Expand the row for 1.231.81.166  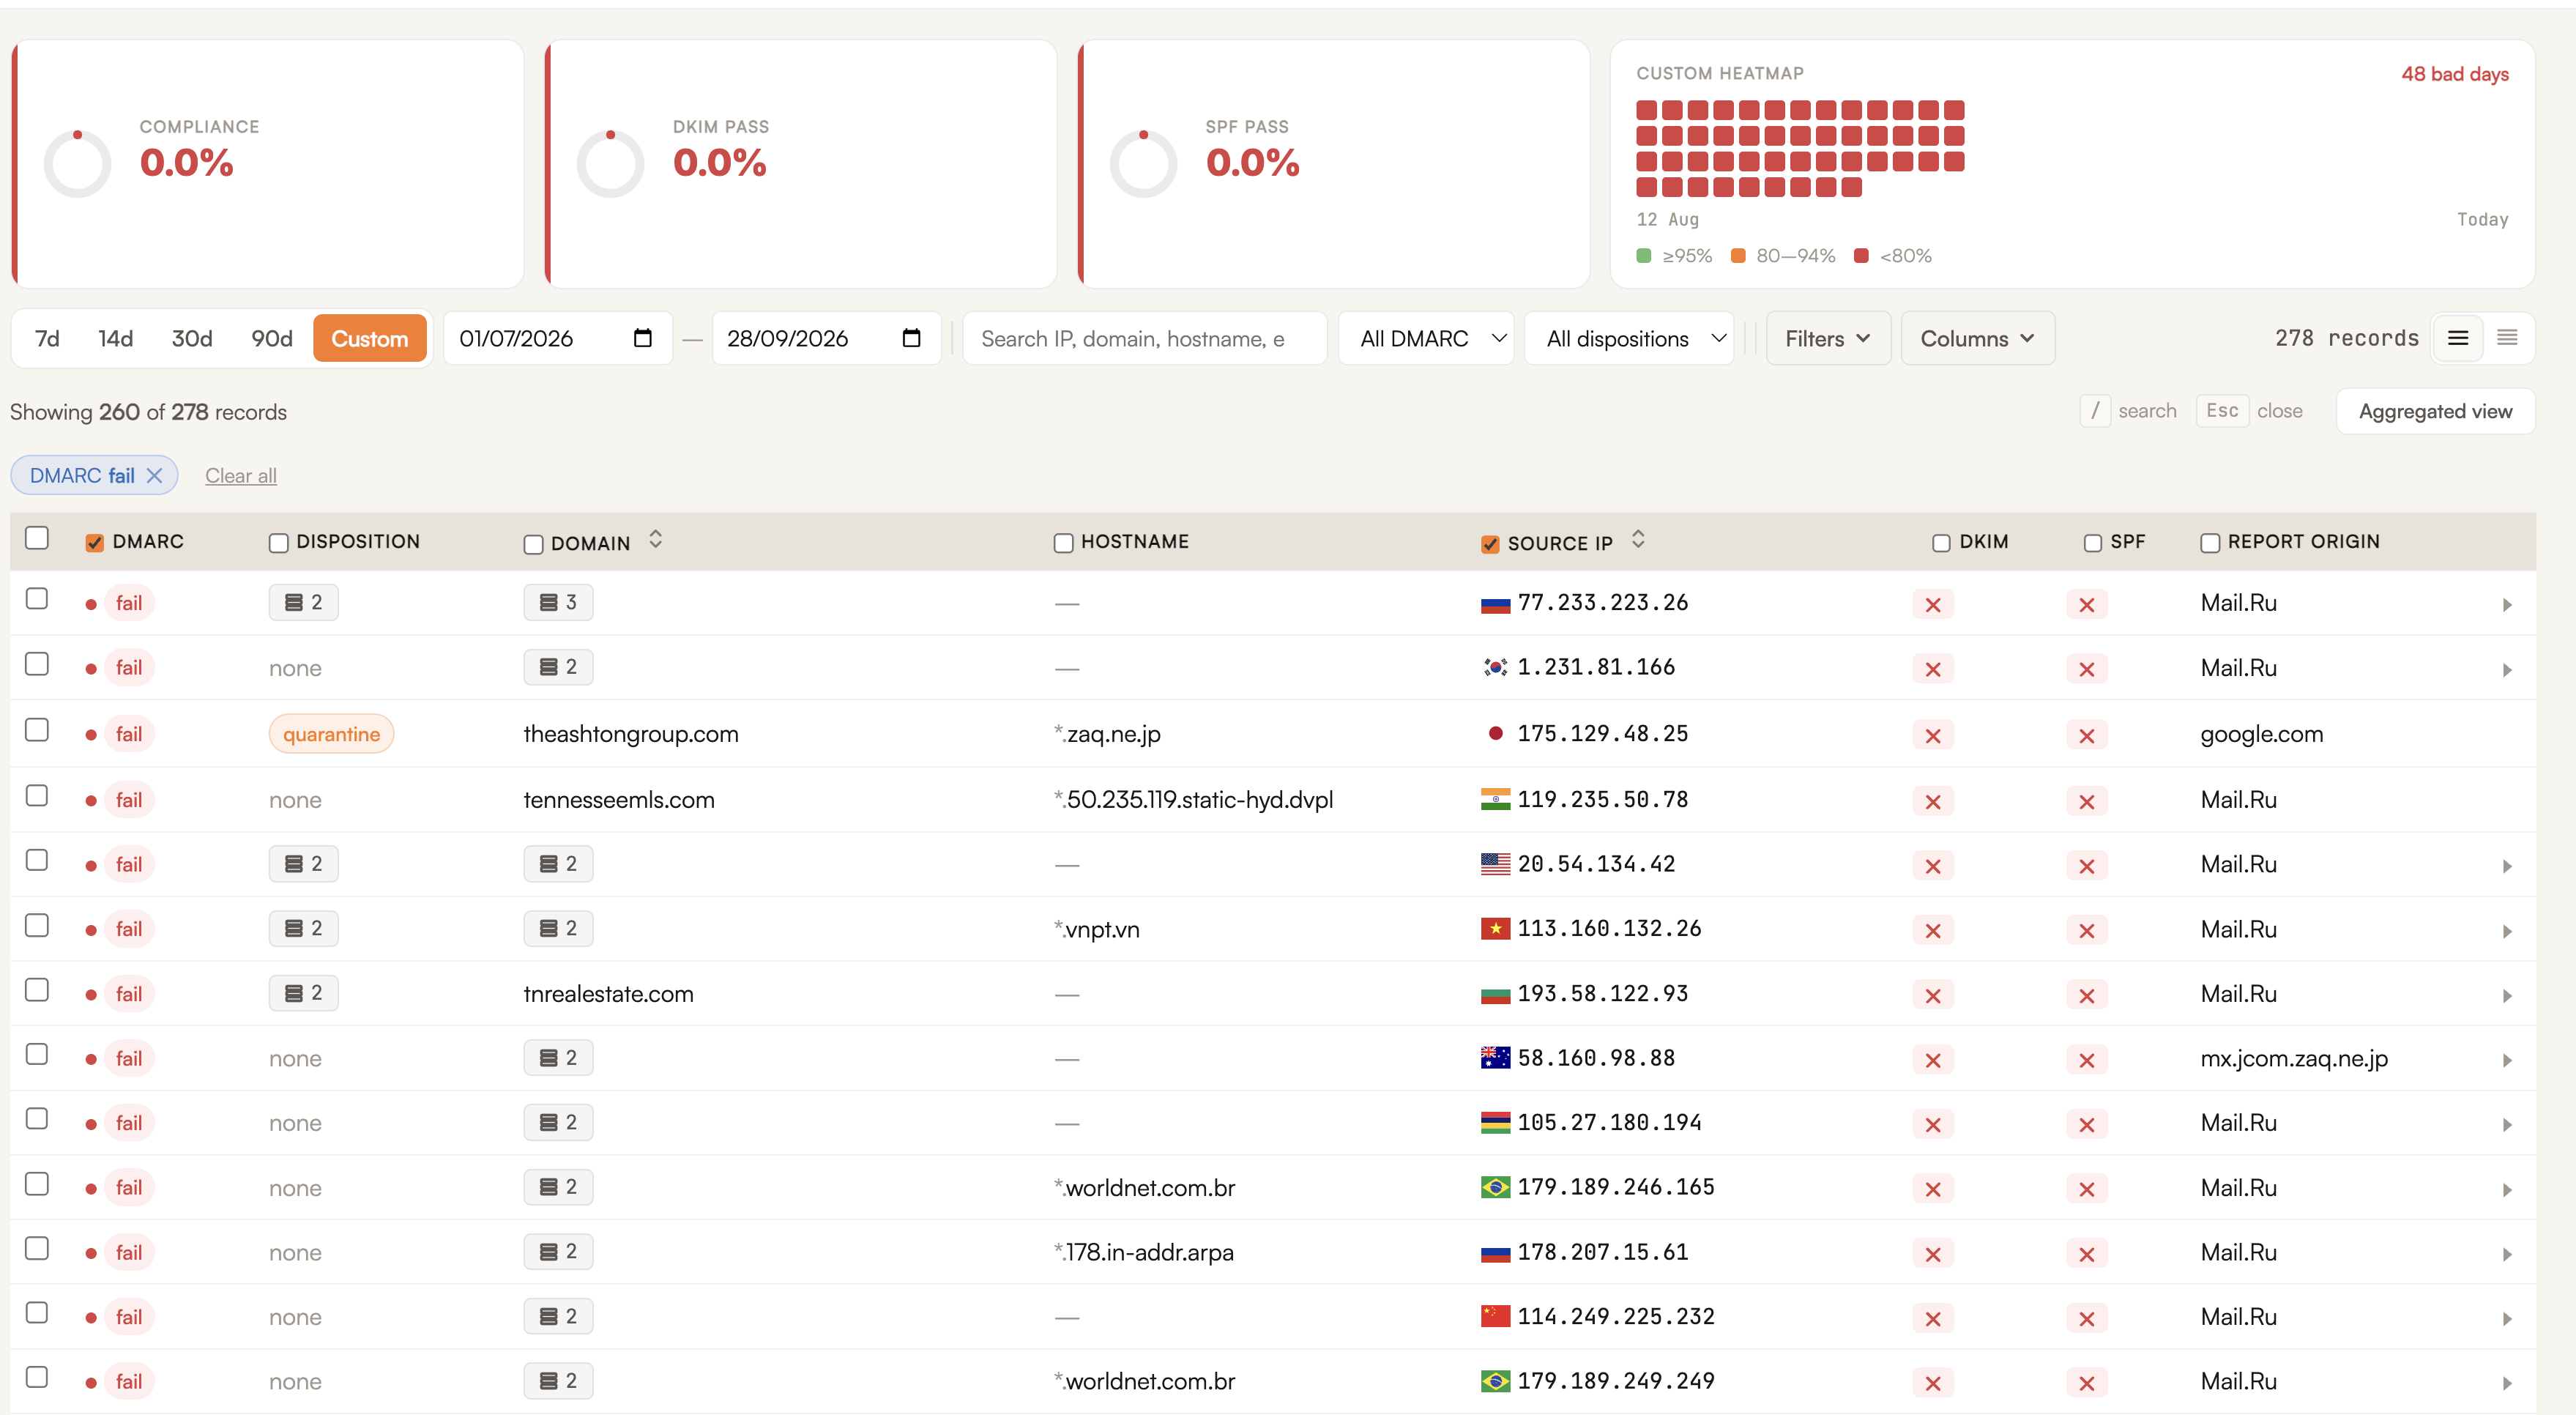[2507, 670]
